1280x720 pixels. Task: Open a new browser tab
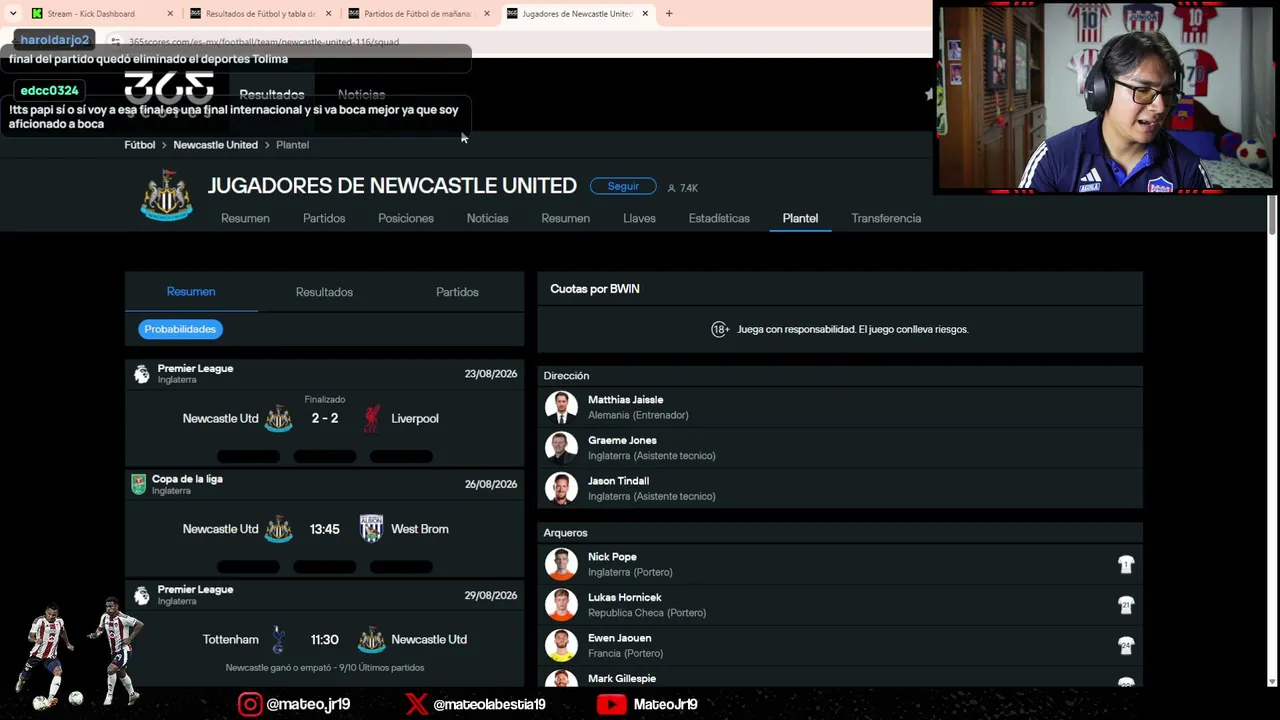669,14
